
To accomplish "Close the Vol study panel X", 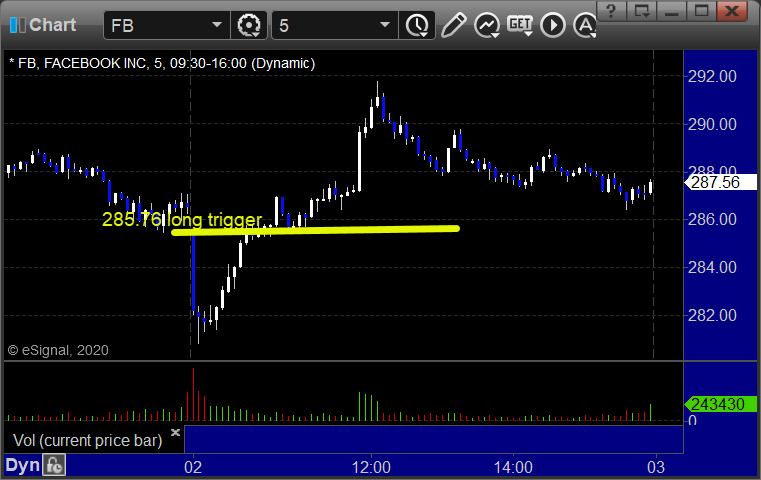I will pos(175,432).
